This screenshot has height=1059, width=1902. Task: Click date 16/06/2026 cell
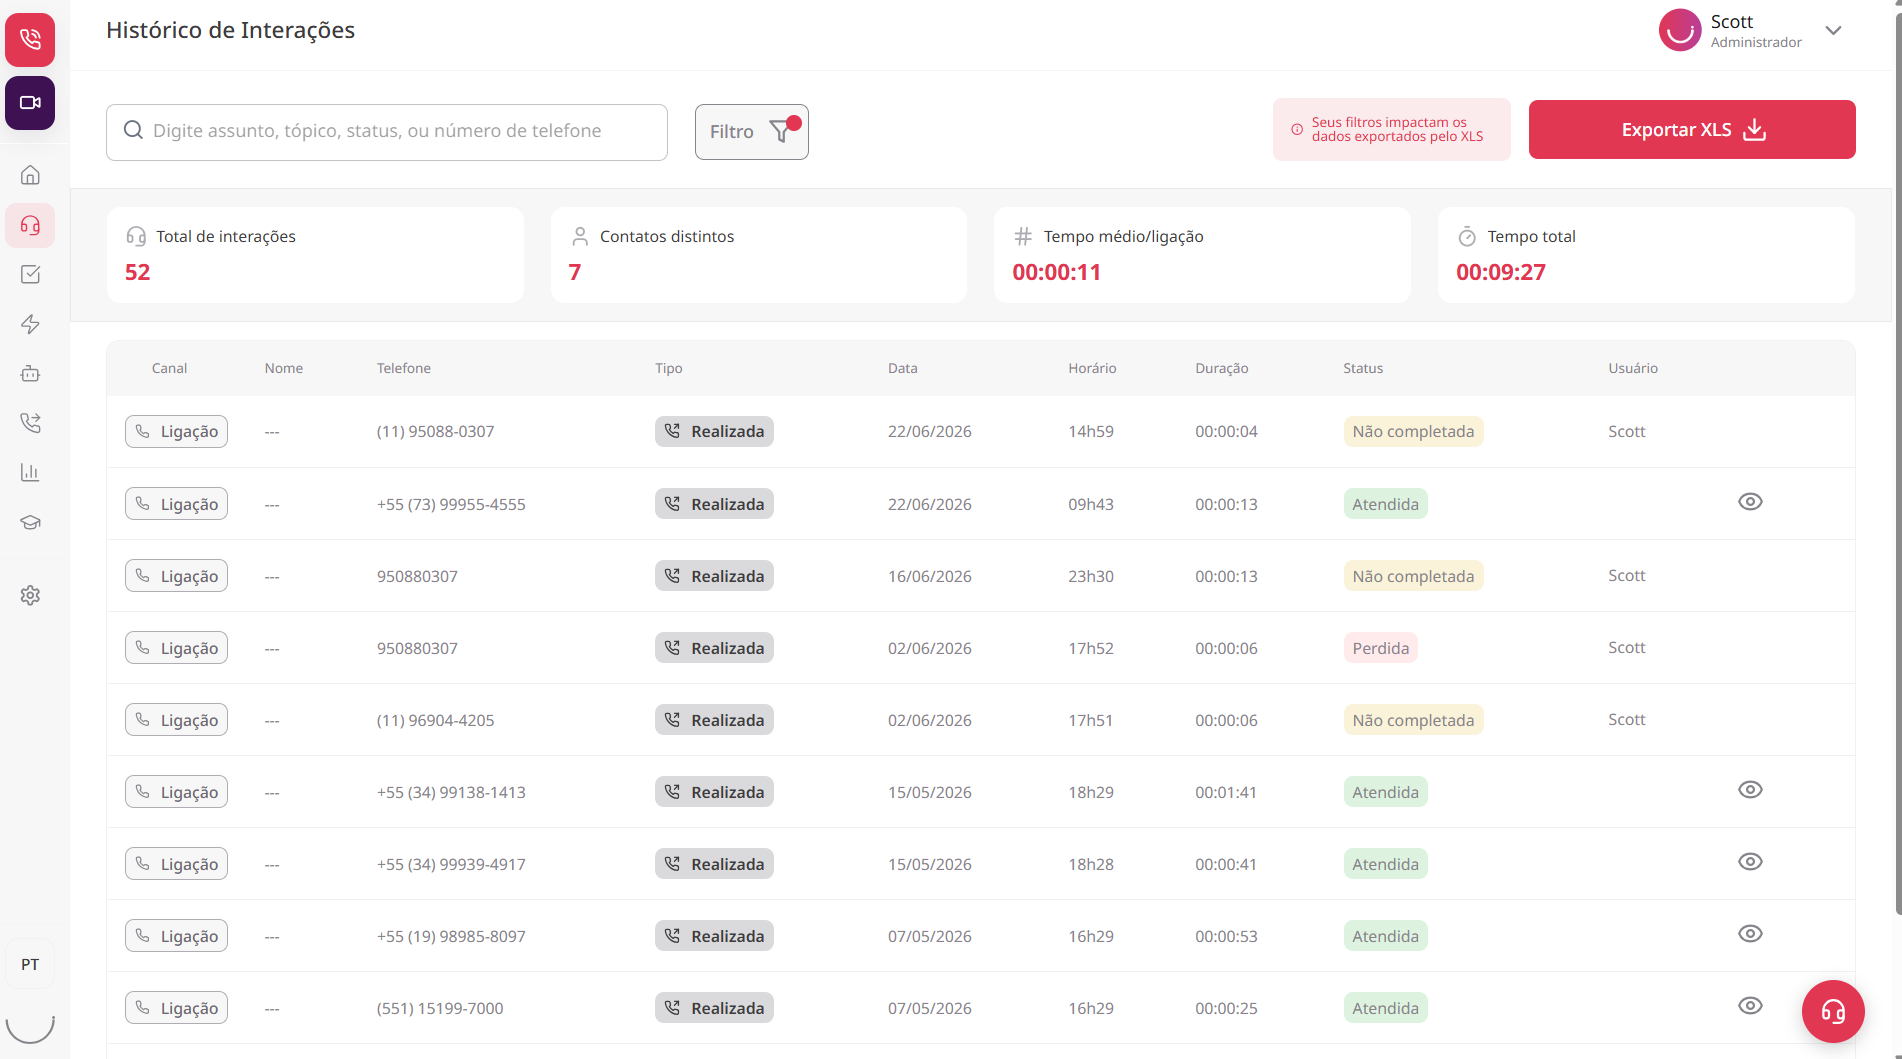[x=930, y=576]
